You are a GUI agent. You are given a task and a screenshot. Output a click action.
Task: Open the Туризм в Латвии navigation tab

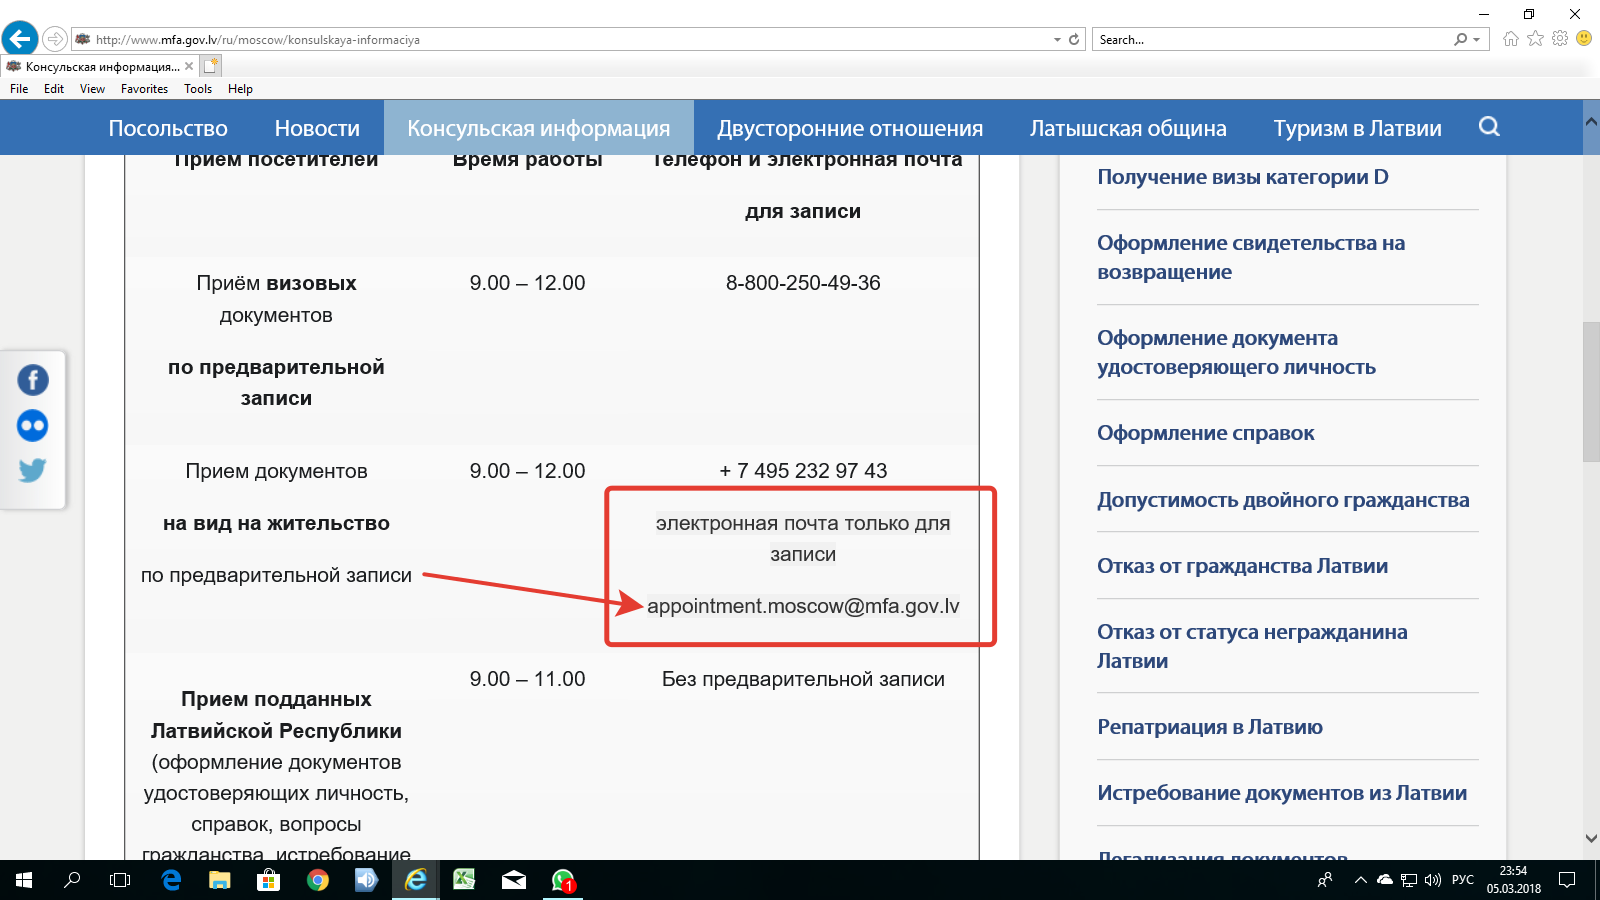point(1357,128)
